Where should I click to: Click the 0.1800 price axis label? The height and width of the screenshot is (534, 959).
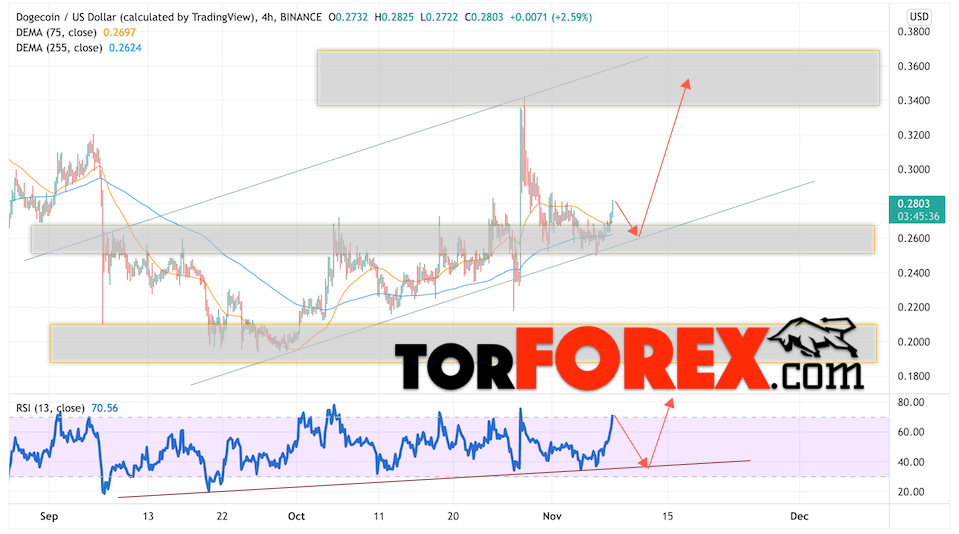click(914, 376)
